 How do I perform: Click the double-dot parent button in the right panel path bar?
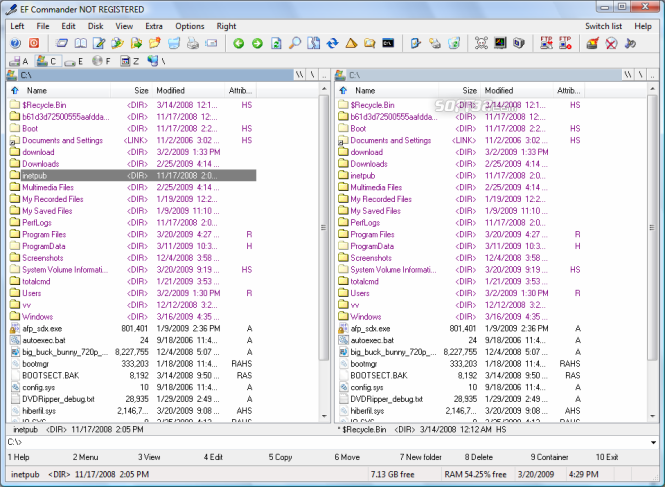(x=652, y=75)
